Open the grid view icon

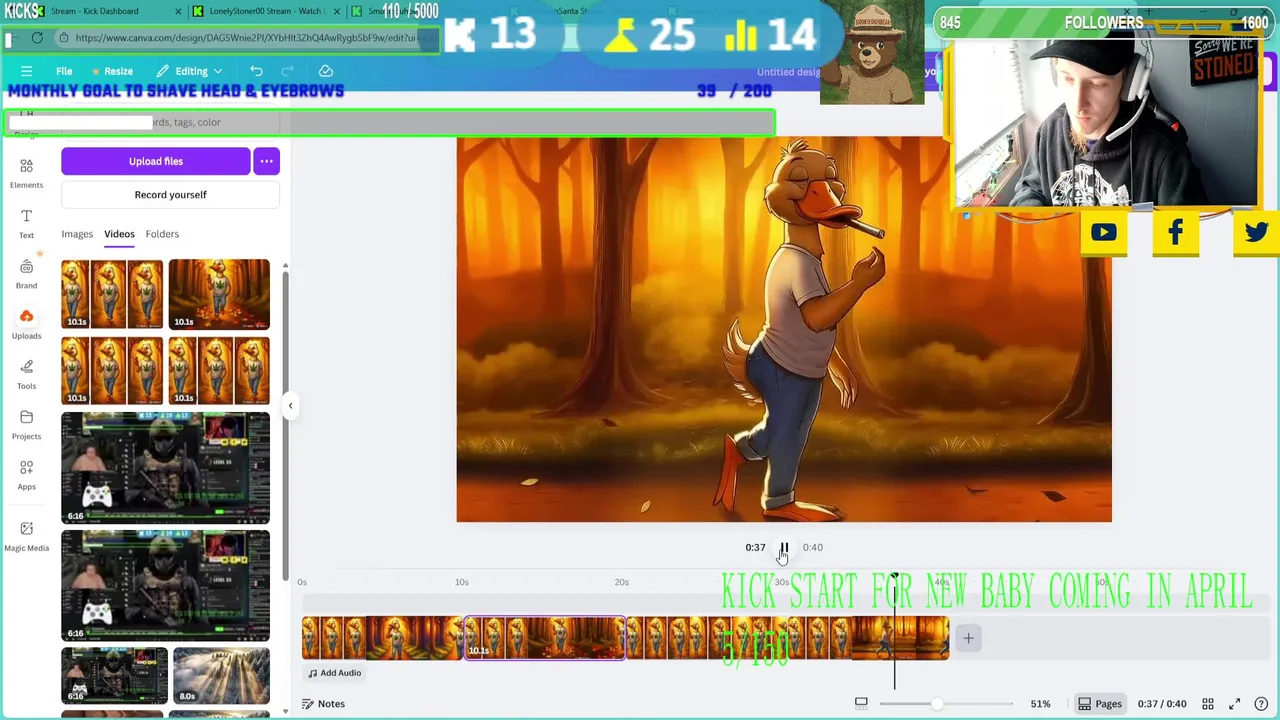point(1208,704)
